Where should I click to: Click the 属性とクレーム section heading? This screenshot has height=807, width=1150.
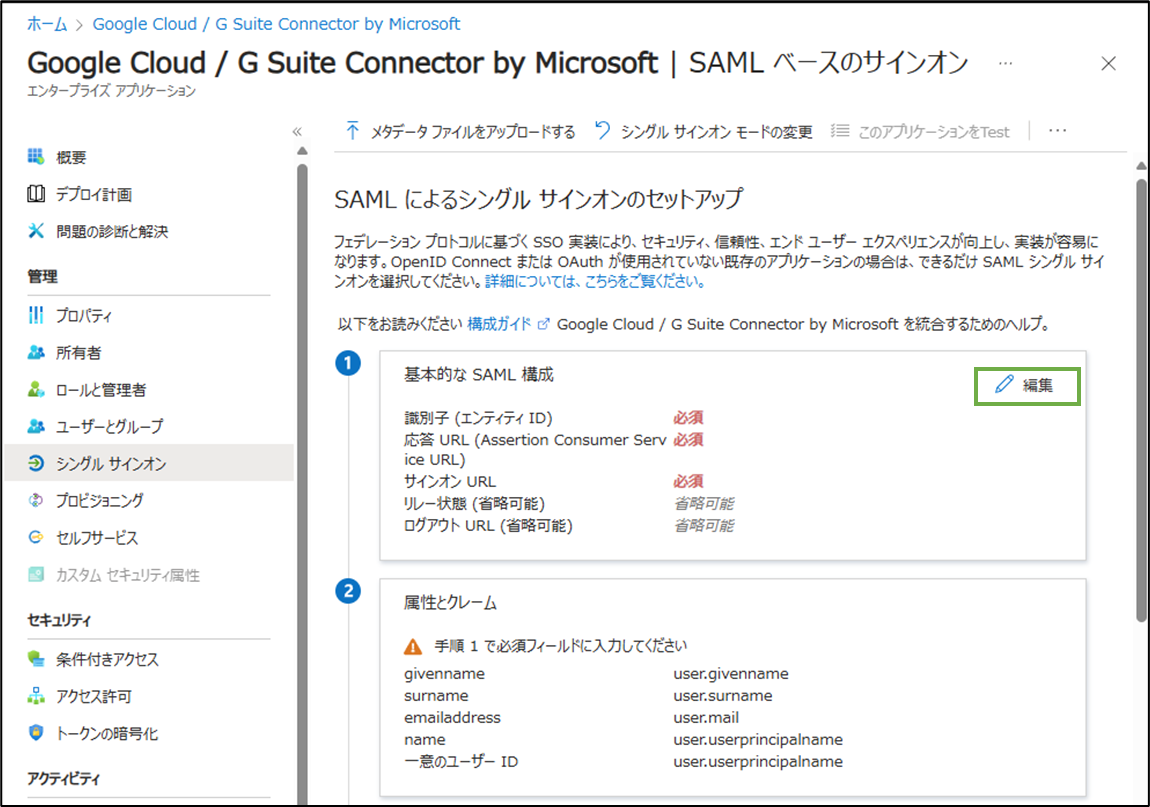click(450, 602)
